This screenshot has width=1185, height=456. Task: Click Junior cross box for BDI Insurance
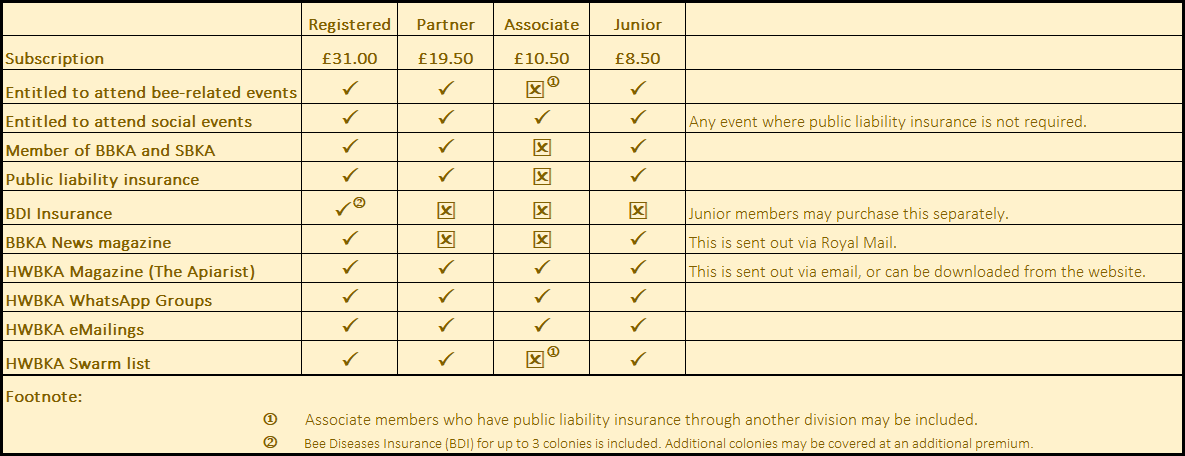pos(638,211)
